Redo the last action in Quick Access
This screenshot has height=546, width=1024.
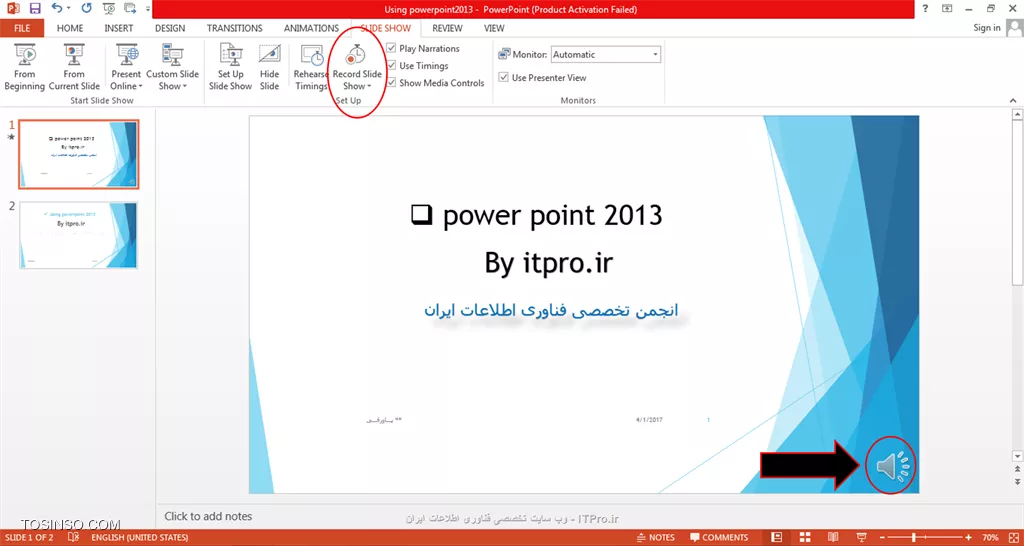tap(87, 9)
